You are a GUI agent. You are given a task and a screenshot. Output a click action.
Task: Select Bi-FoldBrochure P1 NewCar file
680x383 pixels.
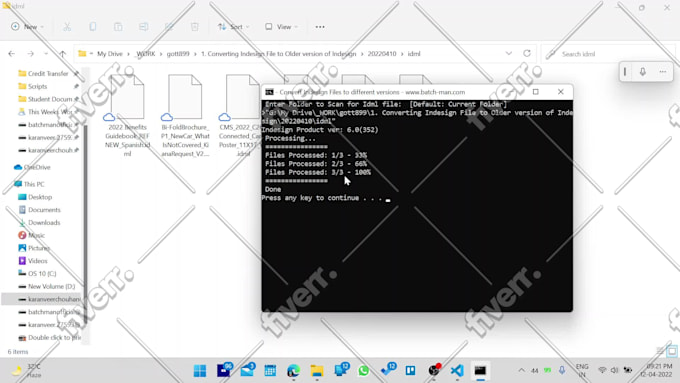(x=185, y=116)
